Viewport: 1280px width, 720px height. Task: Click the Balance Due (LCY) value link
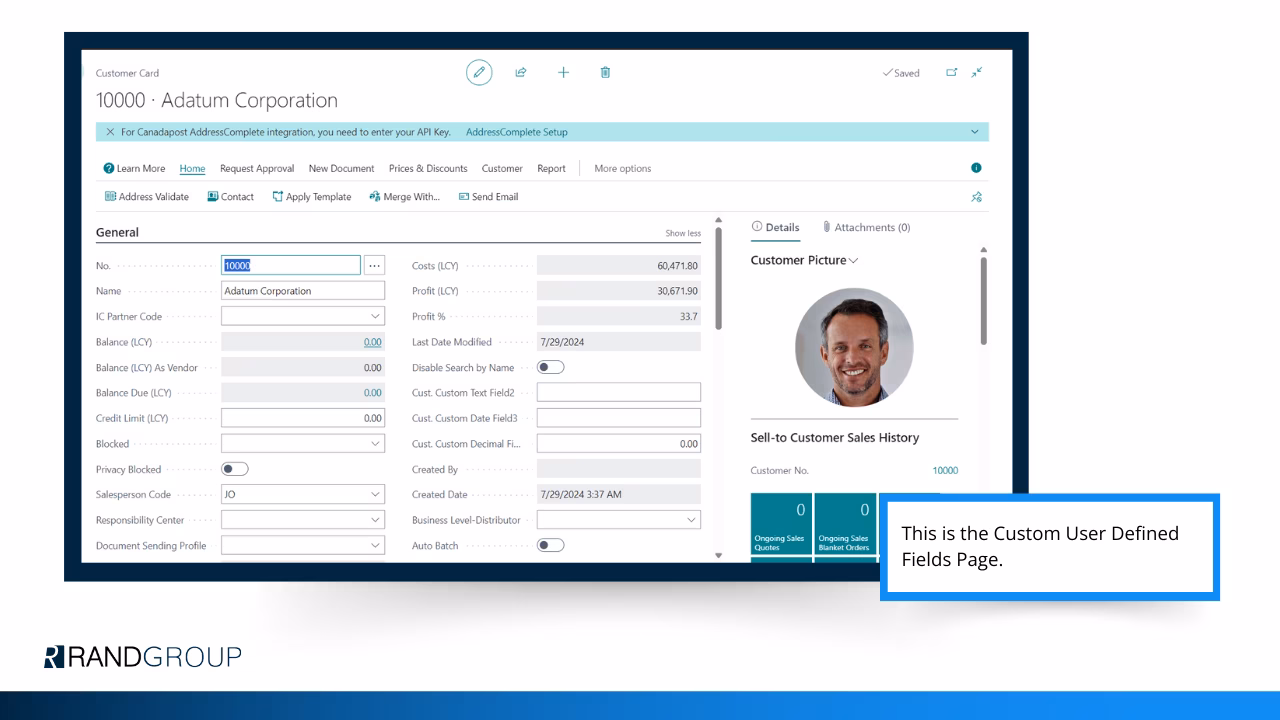coord(372,393)
